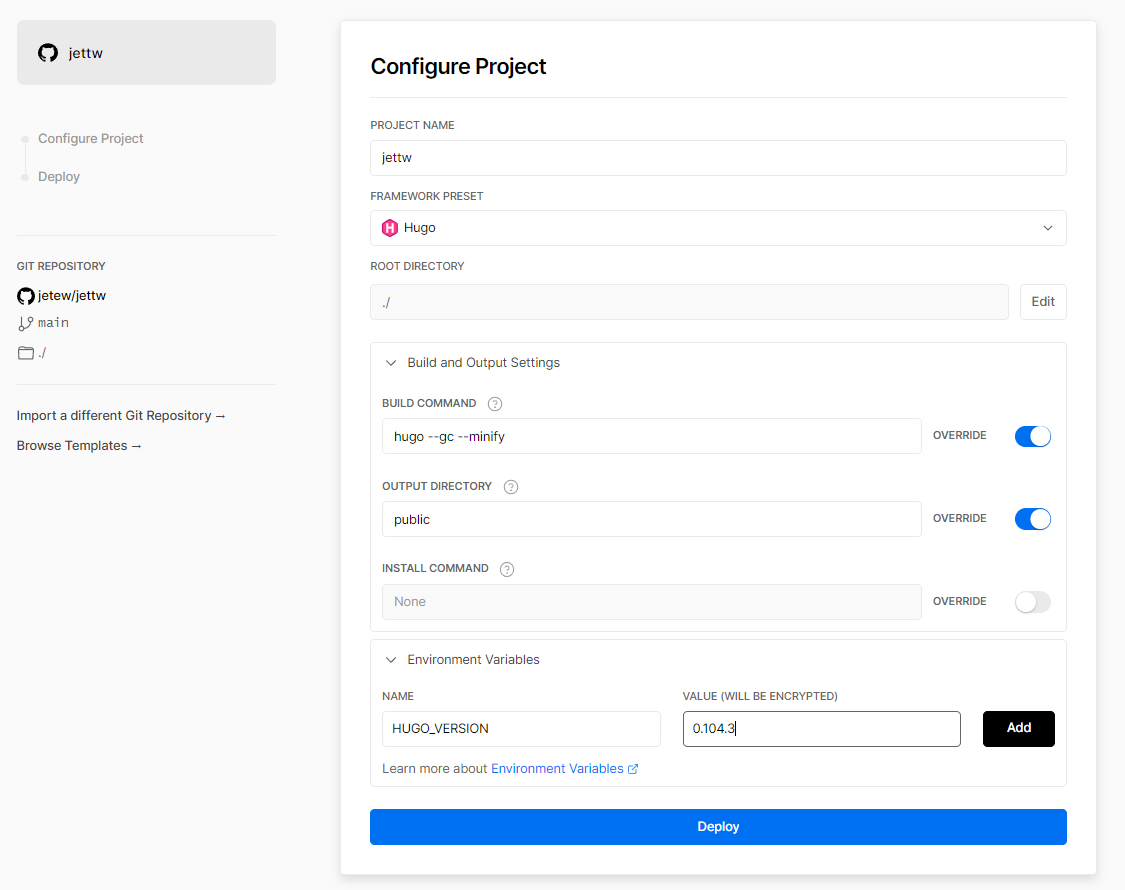The width and height of the screenshot is (1125, 890).
Task: Click GitHub icon next to jetew/jettw repository
Action: [x=26, y=296]
